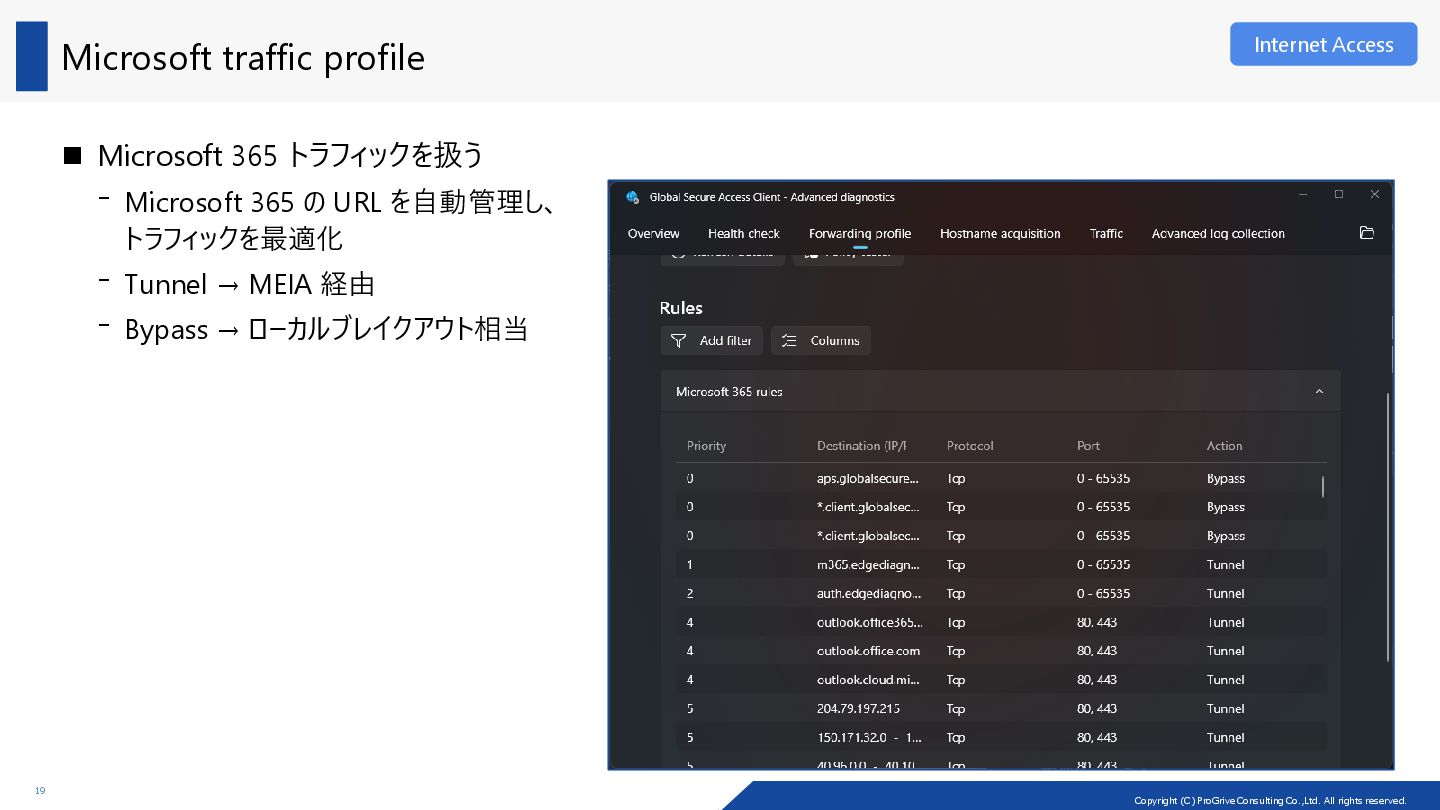Click the Internet Access badge on the slide

1323,44
